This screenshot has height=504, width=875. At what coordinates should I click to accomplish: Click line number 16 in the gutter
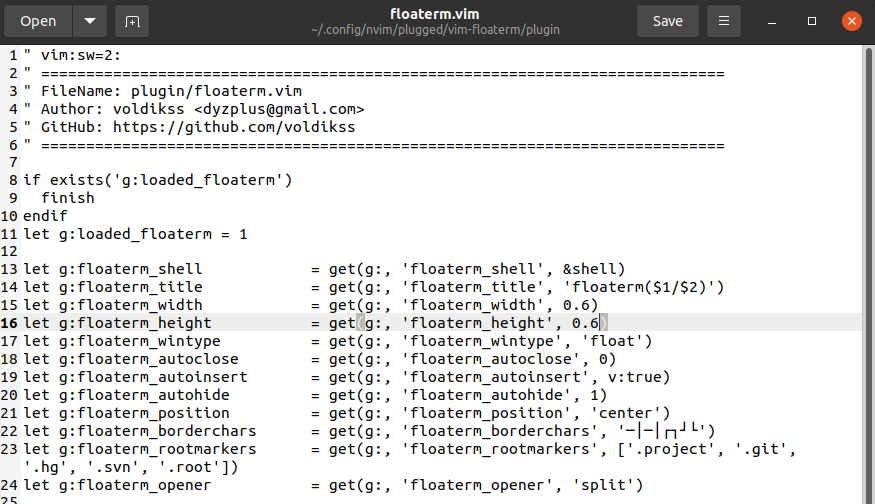[x=10, y=323]
